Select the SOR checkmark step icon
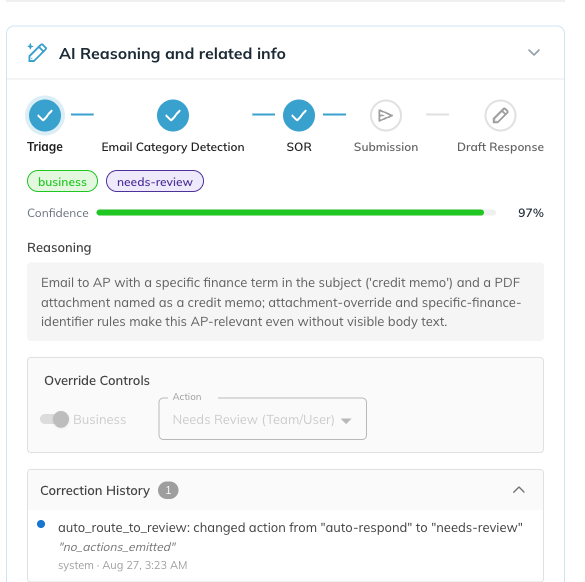The height and width of the screenshot is (582, 585). point(299,115)
